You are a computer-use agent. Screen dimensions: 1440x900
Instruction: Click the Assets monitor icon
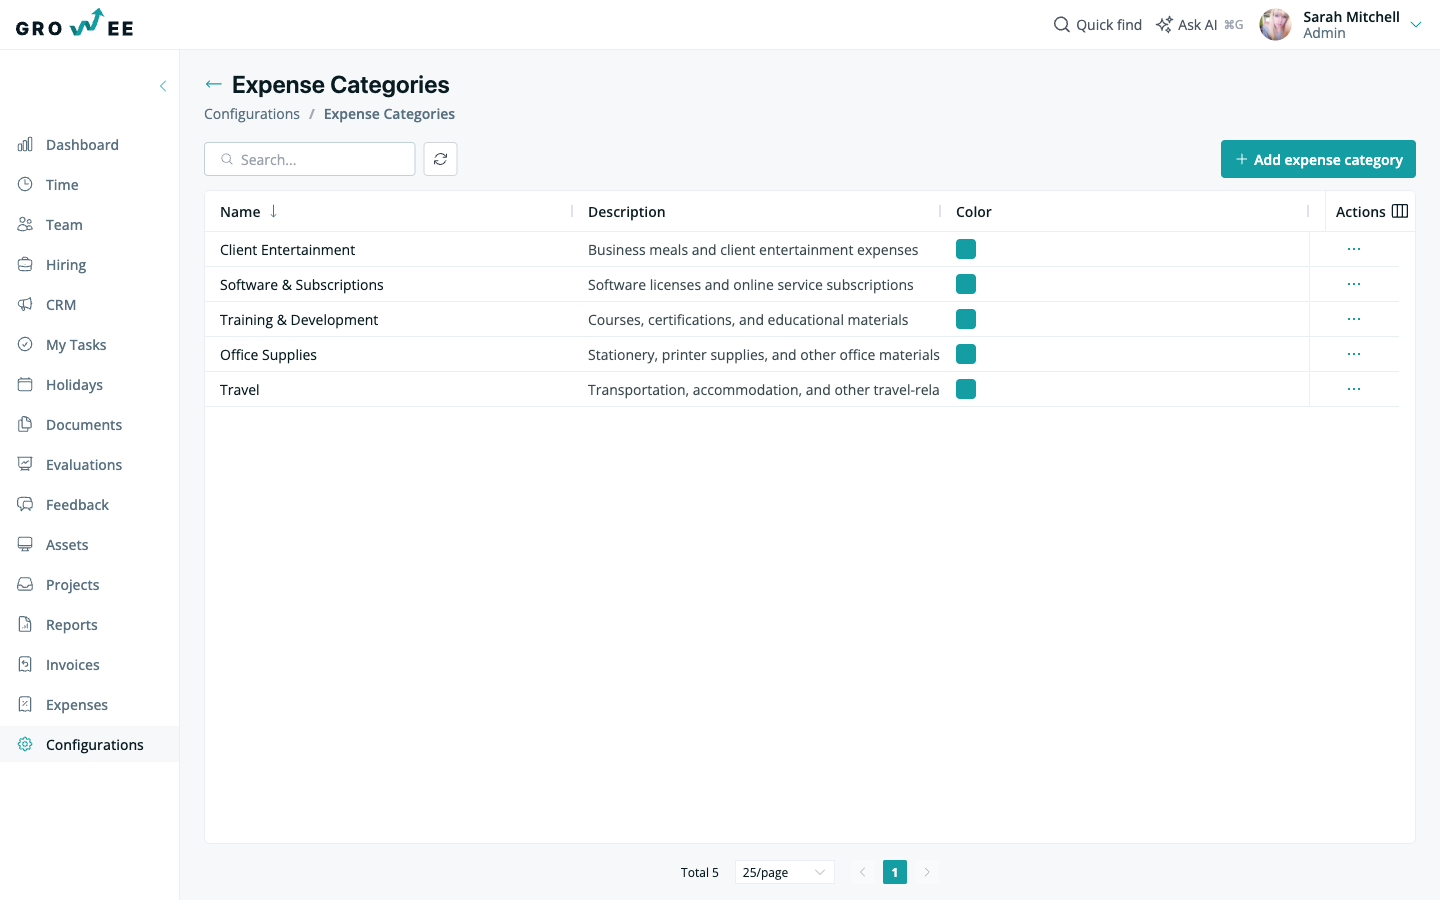click(25, 545)
